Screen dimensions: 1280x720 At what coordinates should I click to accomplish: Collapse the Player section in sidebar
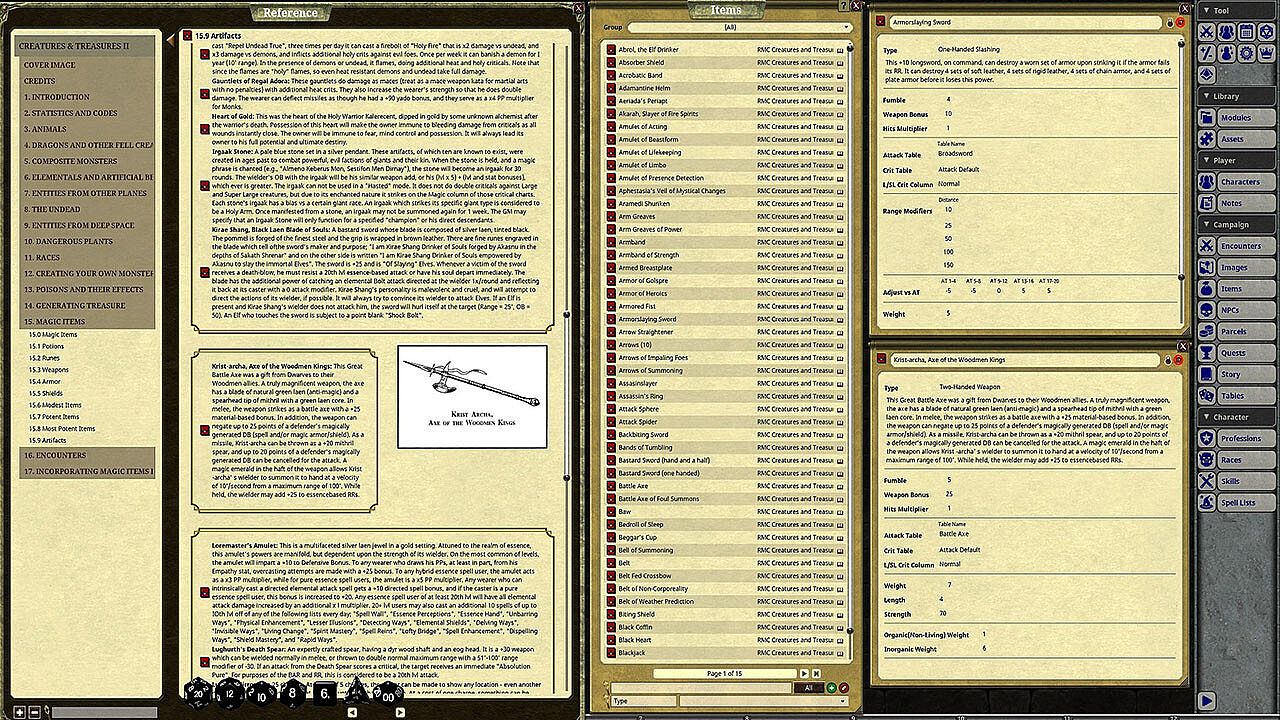(1237, 160)
